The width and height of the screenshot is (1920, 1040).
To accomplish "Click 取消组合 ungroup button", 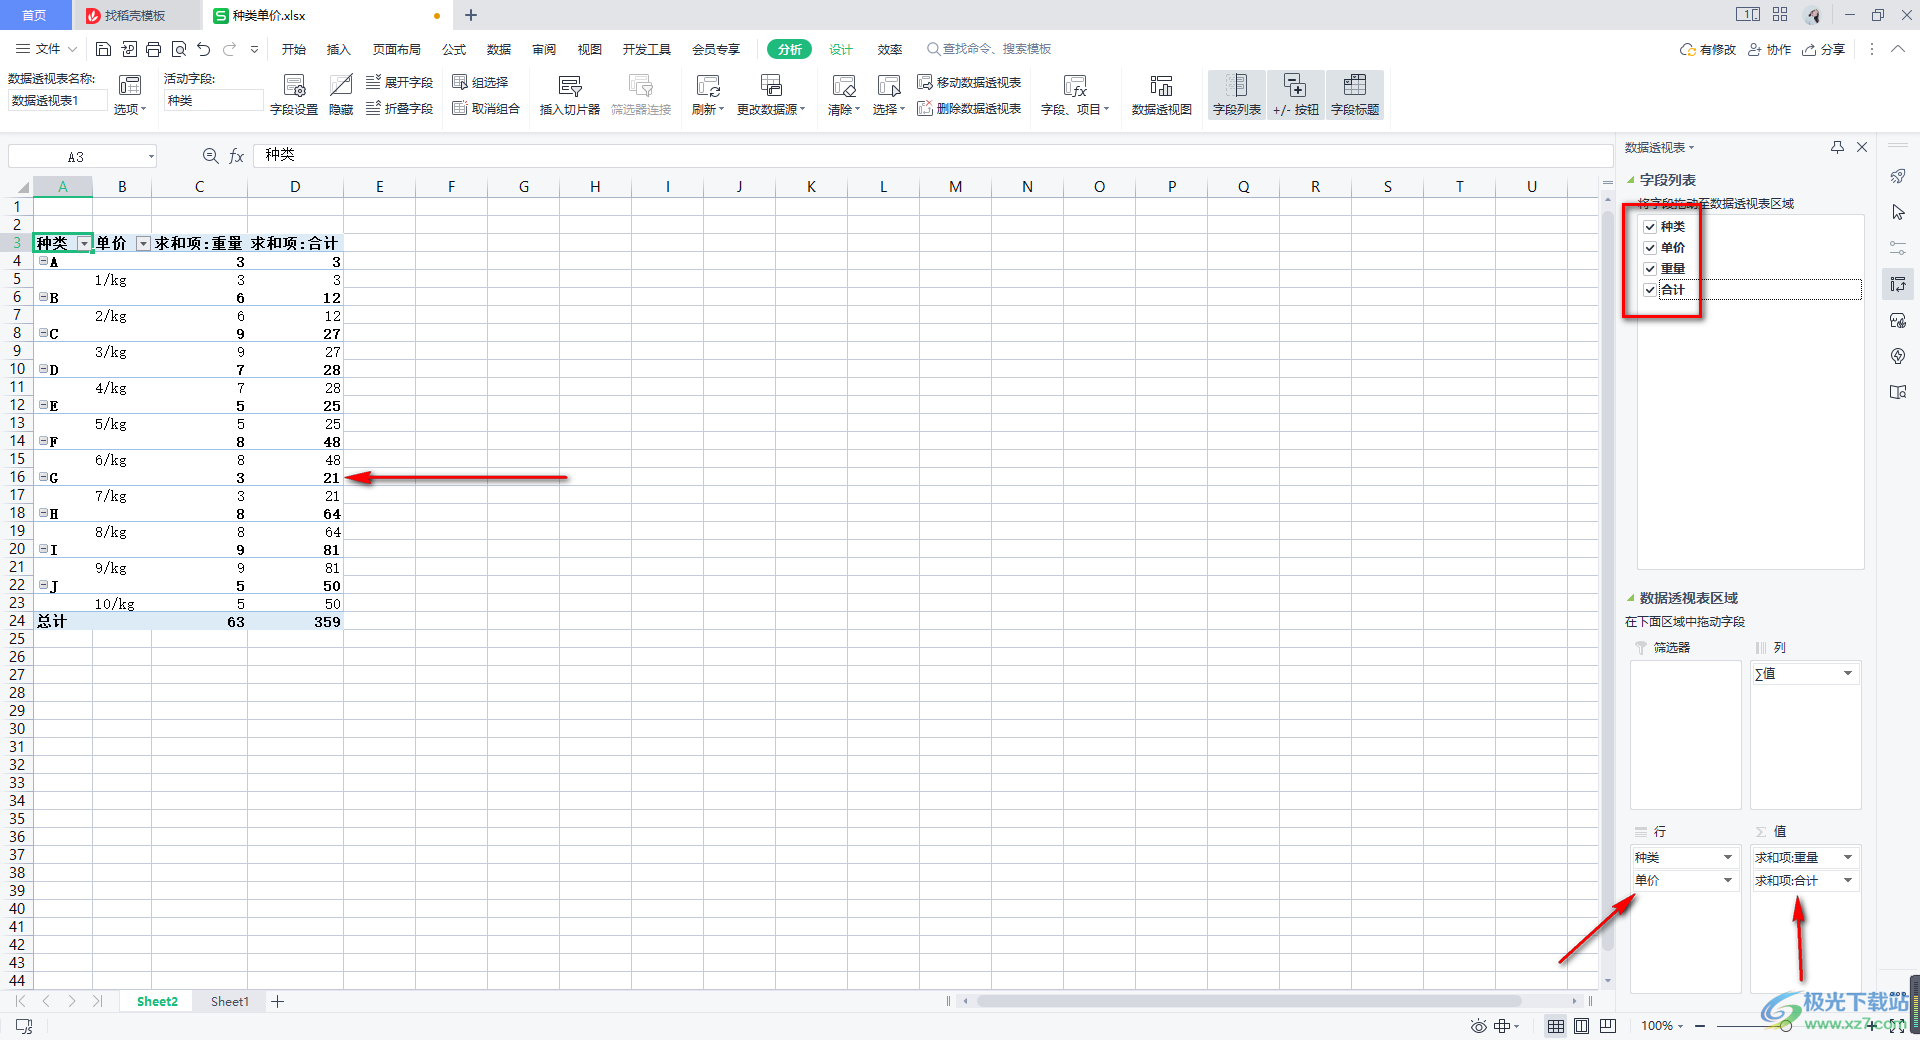I will pyautogui.click(x=486, y=108).
